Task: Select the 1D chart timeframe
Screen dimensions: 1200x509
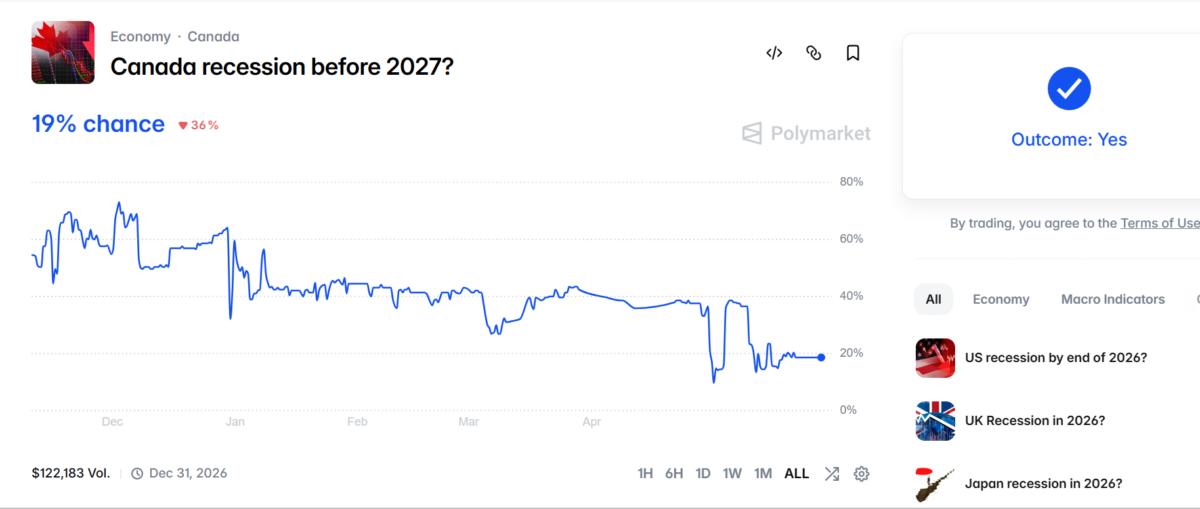Action: click(x=703, y=474)
